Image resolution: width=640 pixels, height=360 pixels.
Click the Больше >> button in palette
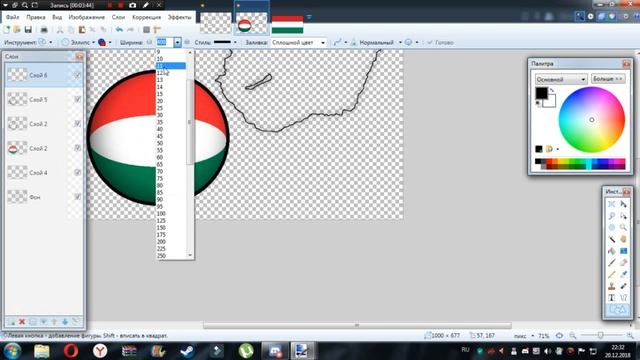click(608, 79)
